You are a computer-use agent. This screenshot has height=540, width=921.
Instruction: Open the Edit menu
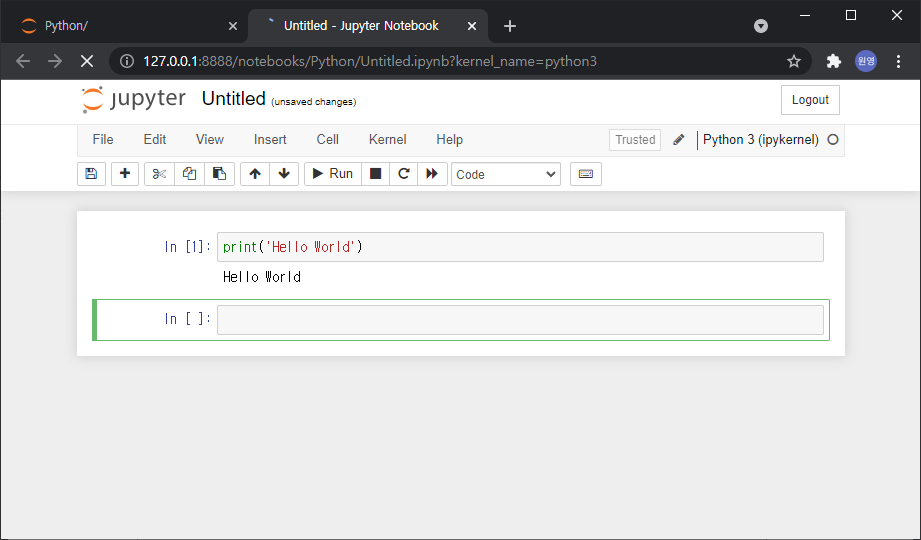[x=154, y=140]
